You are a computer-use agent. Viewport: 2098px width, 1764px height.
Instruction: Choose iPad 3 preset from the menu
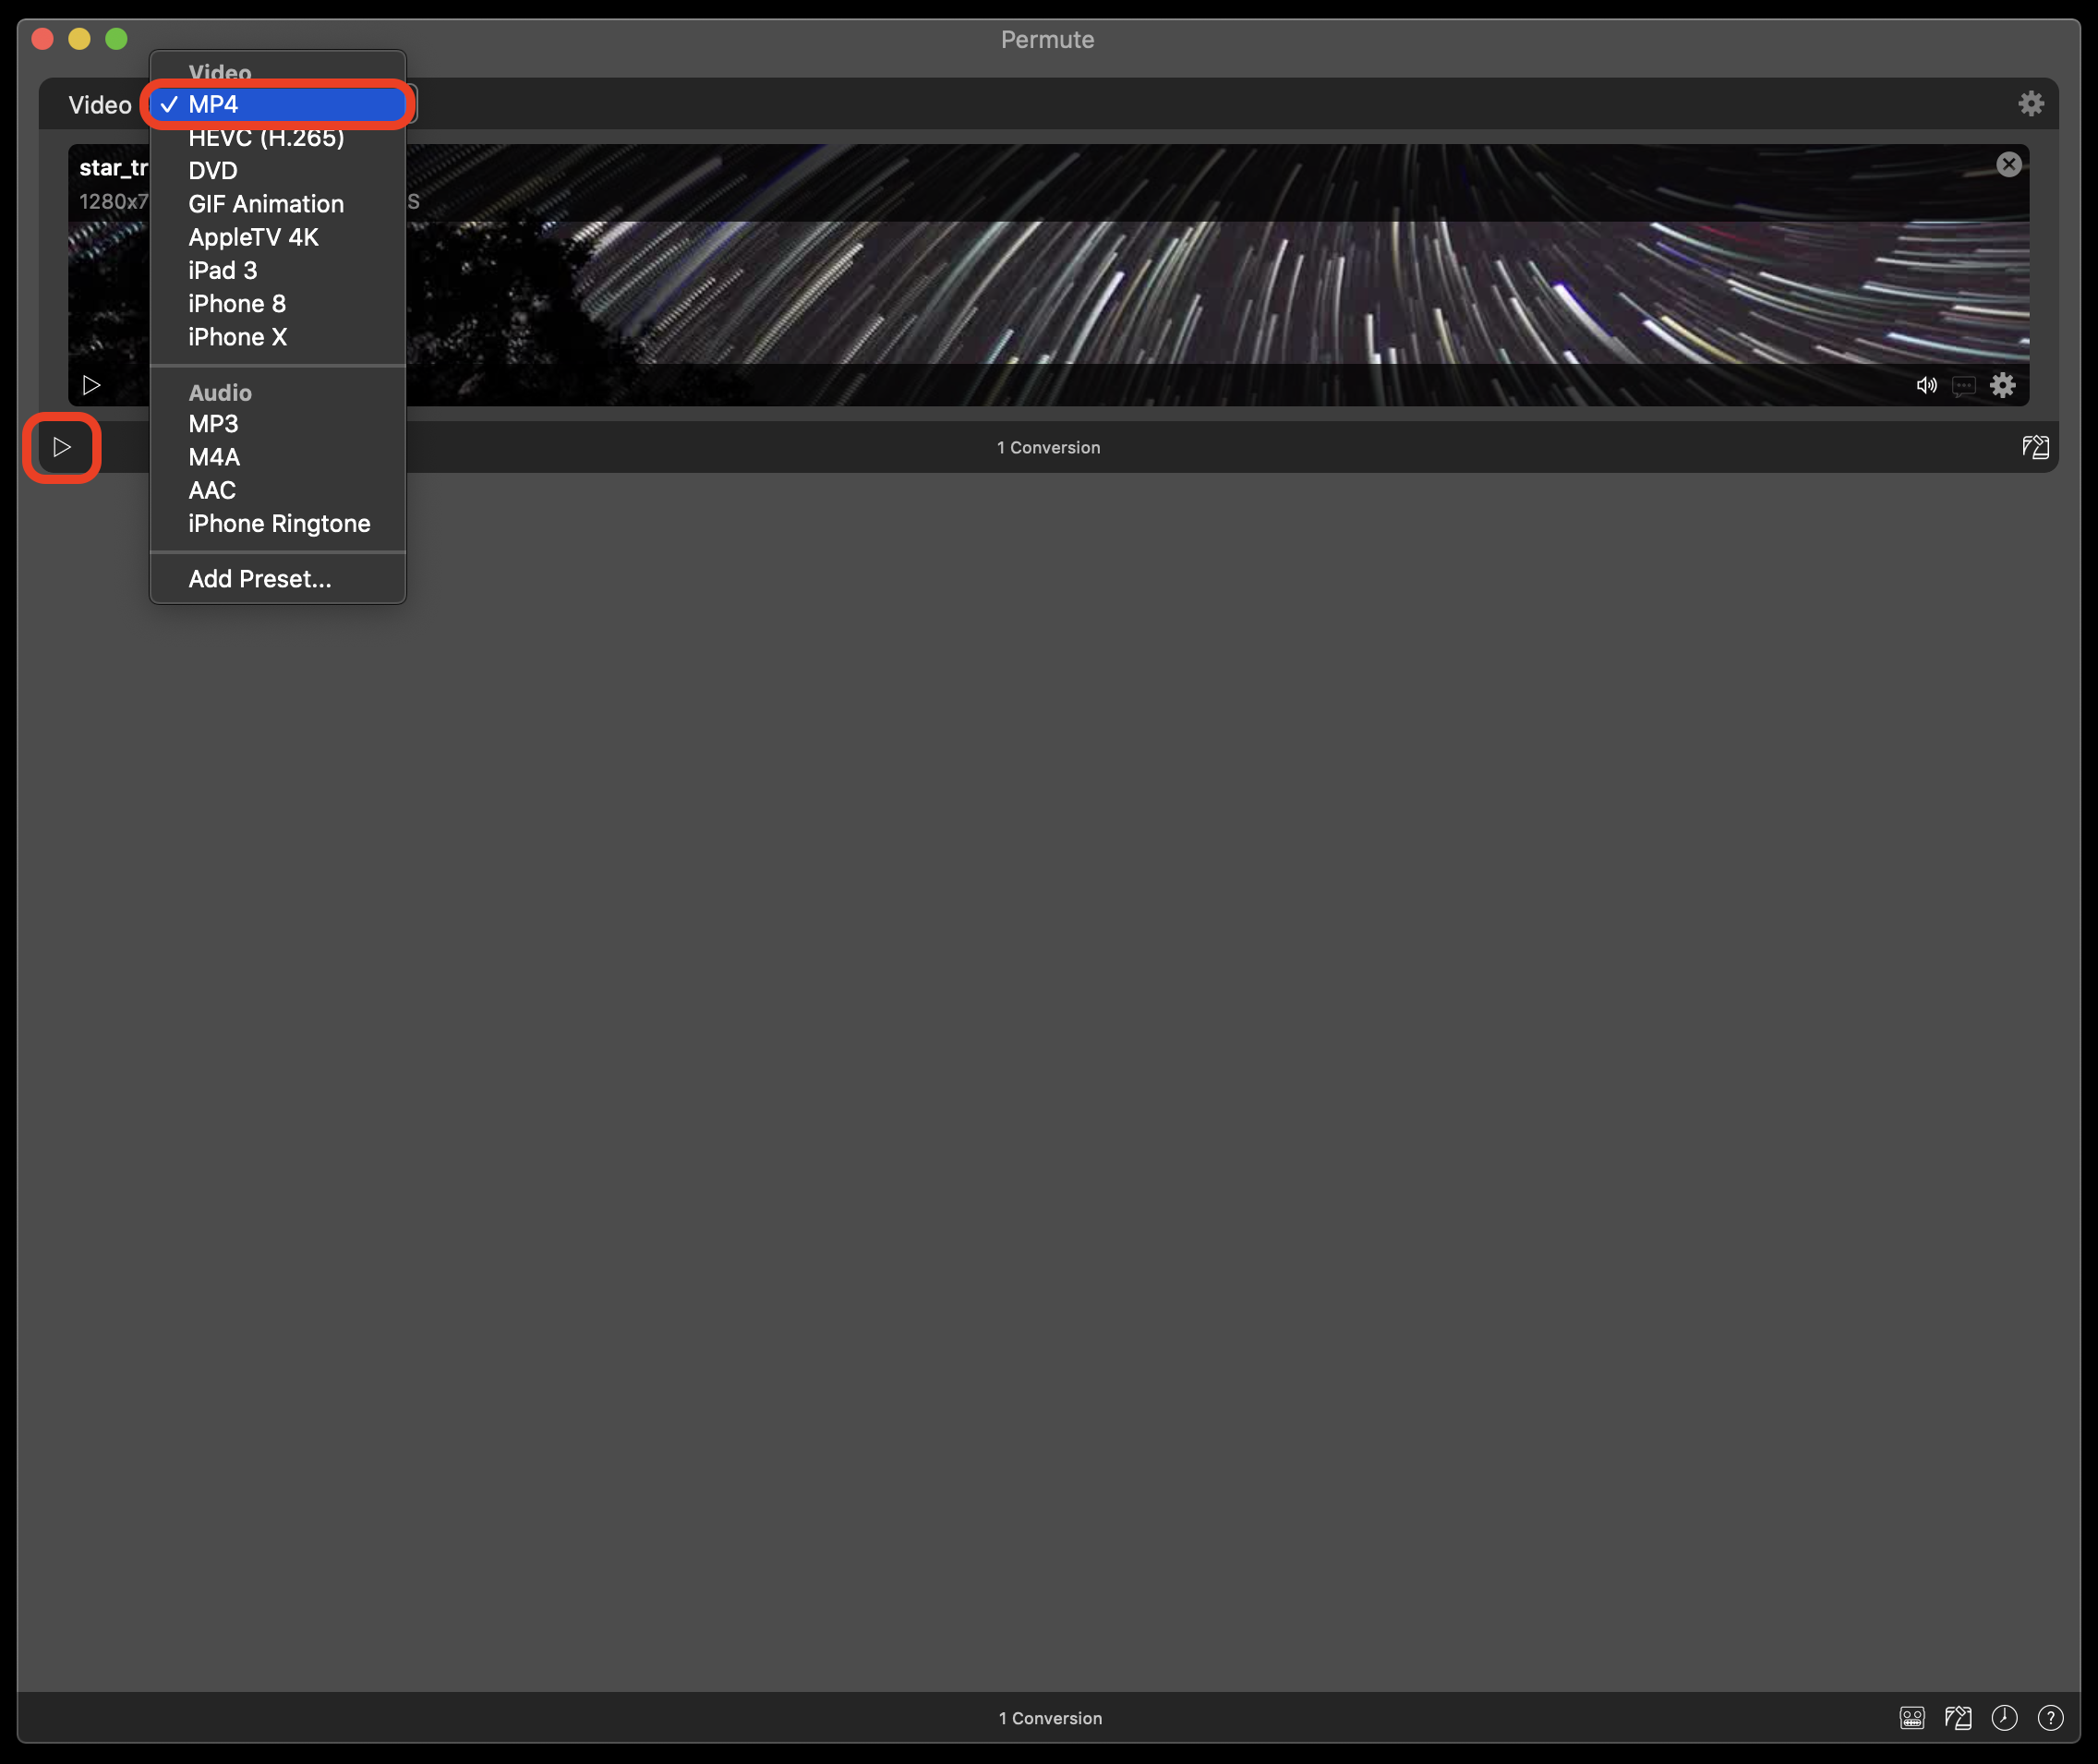click(x=222, y=270)
